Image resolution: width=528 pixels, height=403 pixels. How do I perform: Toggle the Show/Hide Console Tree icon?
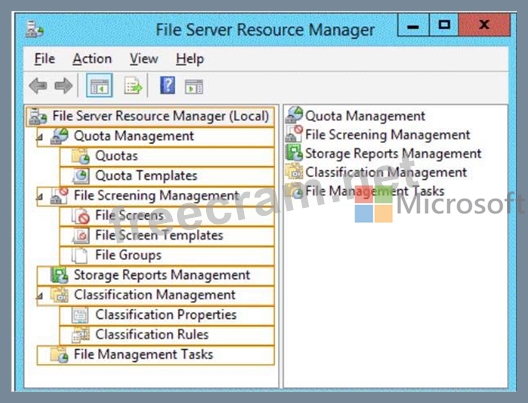tap(99, 86)
